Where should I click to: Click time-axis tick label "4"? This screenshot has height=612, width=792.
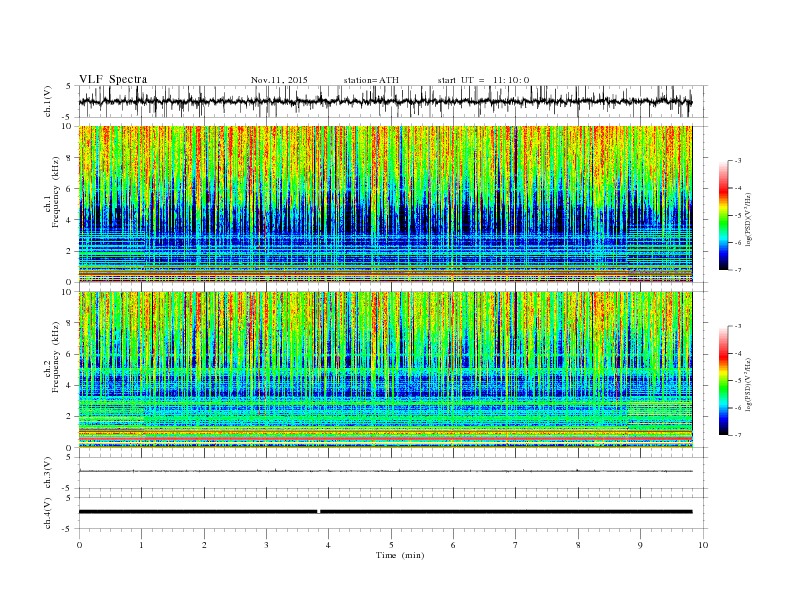pyautogui.click(x=329, y=545)
